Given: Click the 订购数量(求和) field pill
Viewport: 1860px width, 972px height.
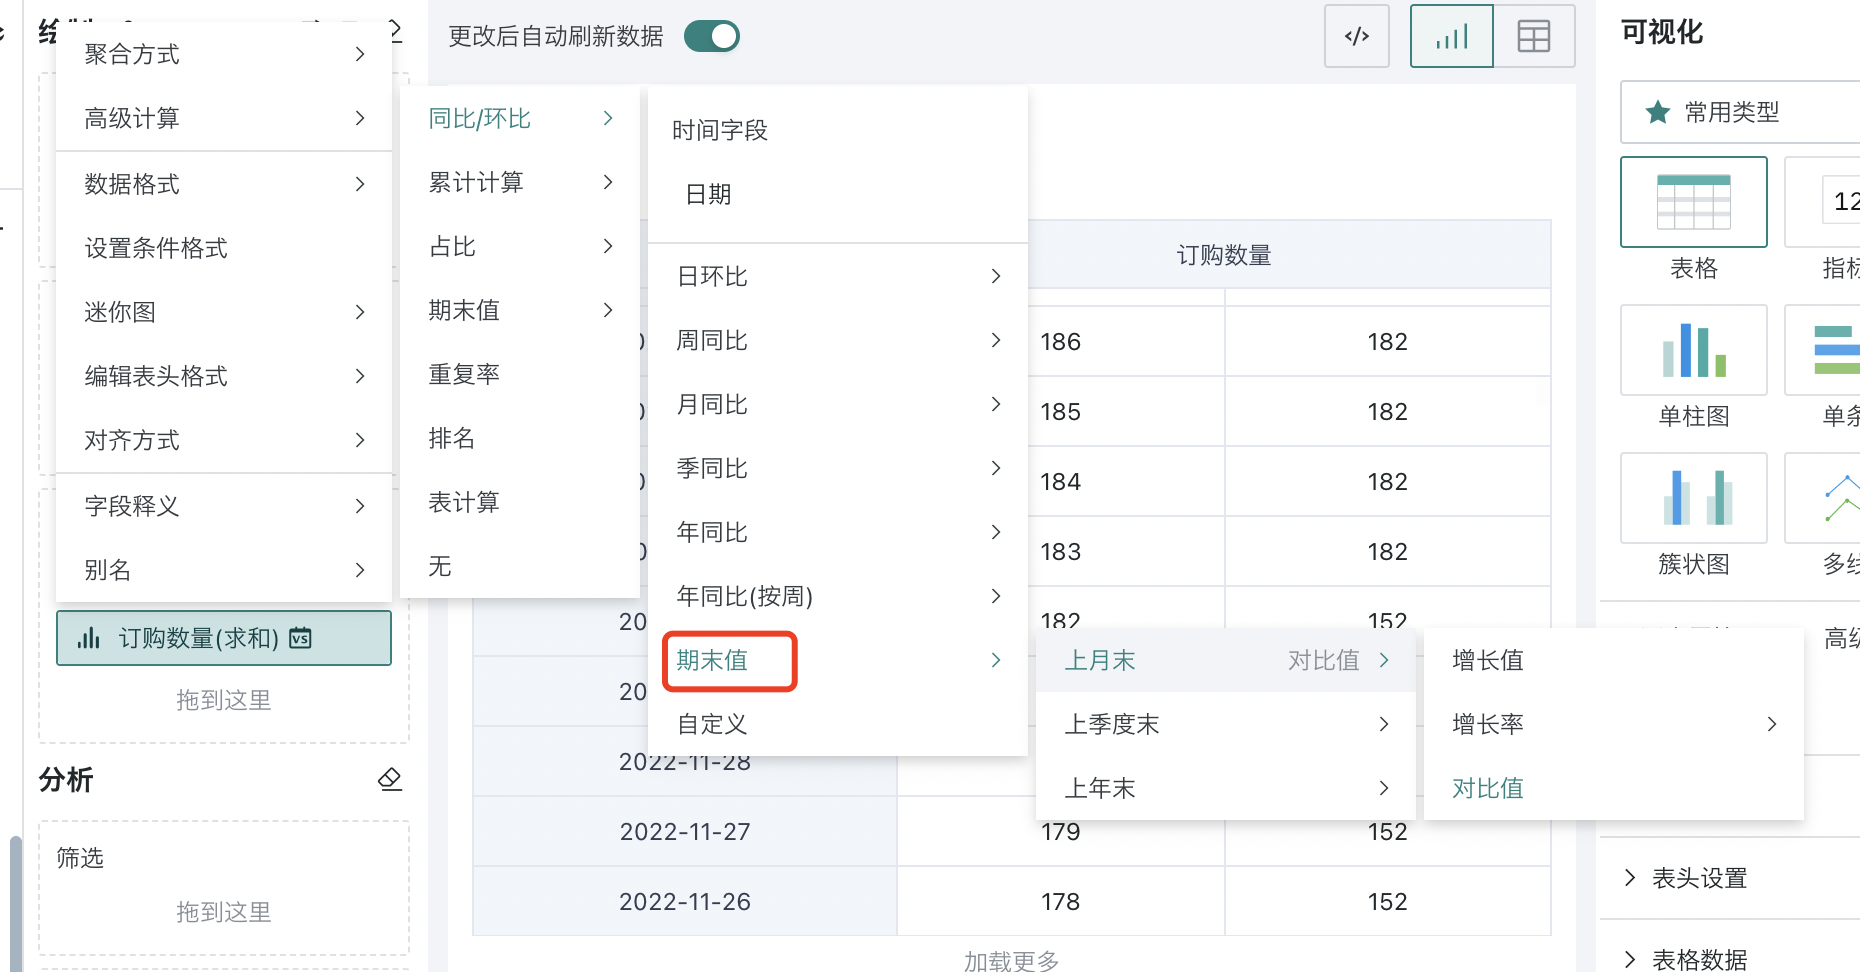Looking at the screenshot, I should coord(223,638).
